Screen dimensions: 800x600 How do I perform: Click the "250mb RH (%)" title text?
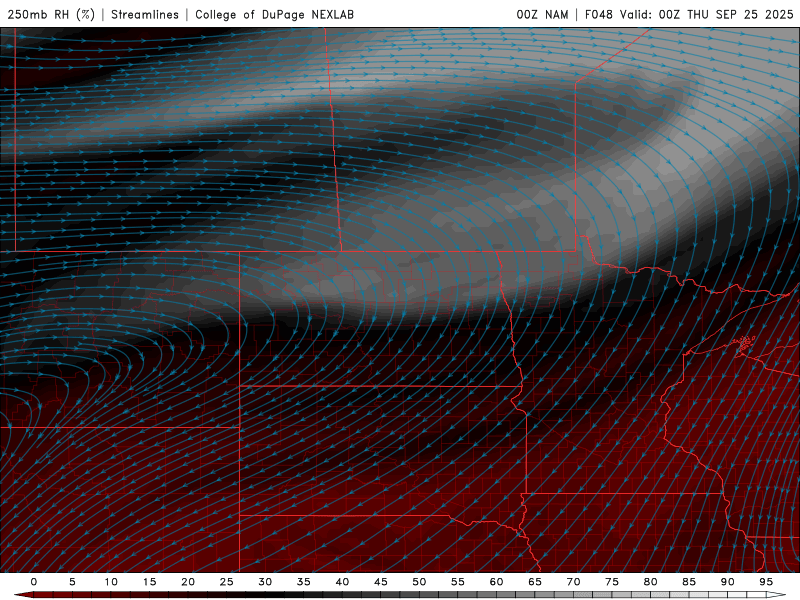(x=51, y=14)
